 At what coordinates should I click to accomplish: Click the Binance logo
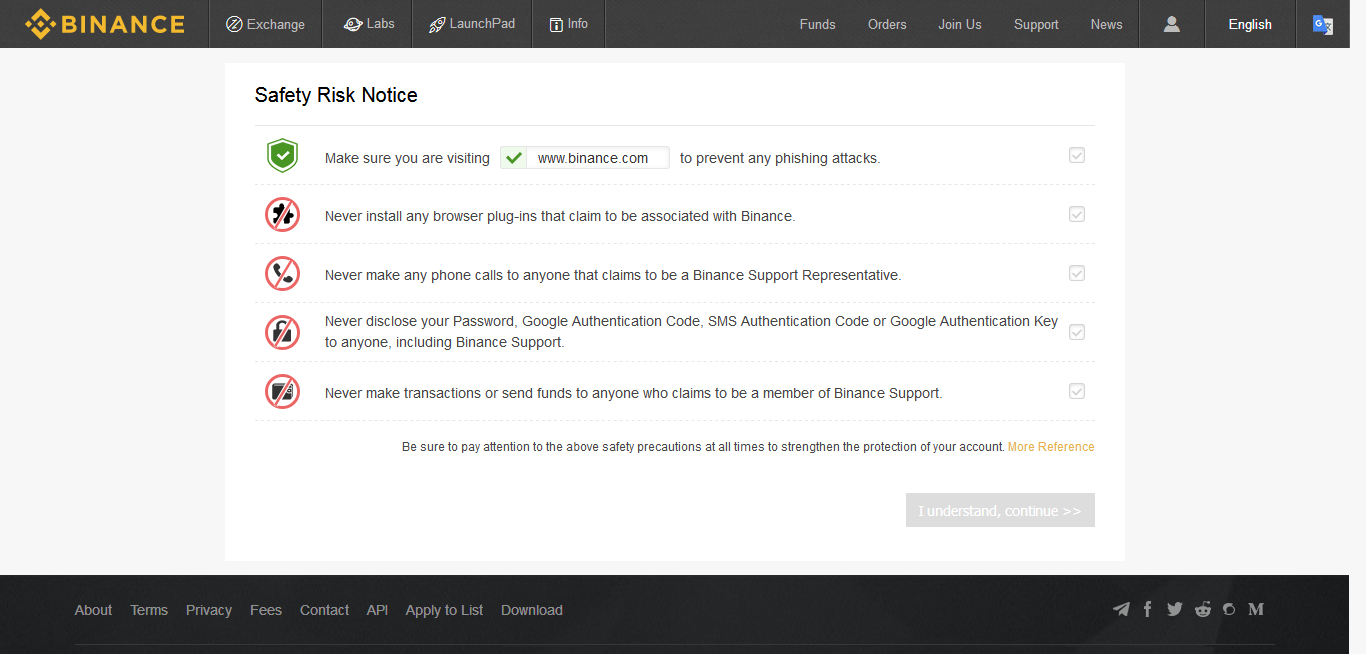(x=105, y=24)
